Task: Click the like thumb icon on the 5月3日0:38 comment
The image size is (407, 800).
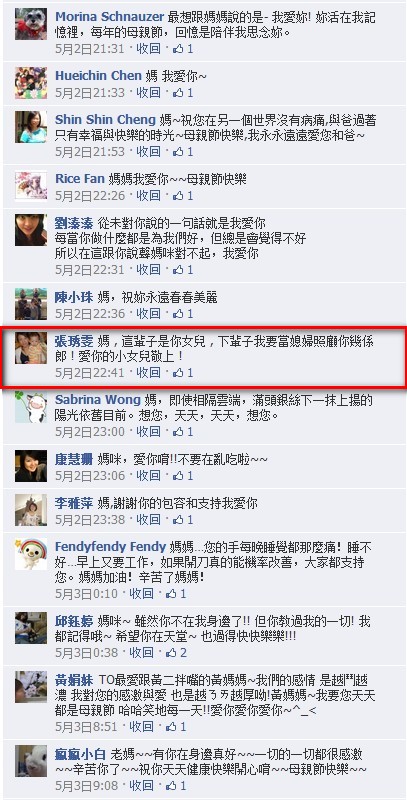Action: point(171,653)
